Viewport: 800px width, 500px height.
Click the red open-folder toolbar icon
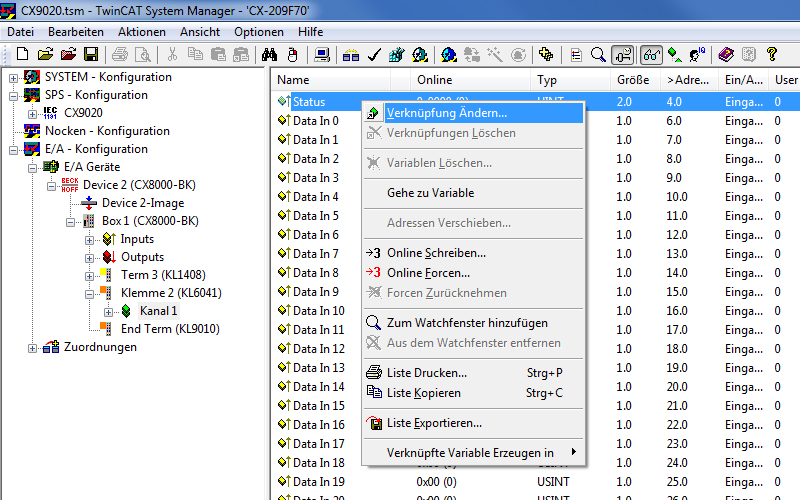[68, 54]
